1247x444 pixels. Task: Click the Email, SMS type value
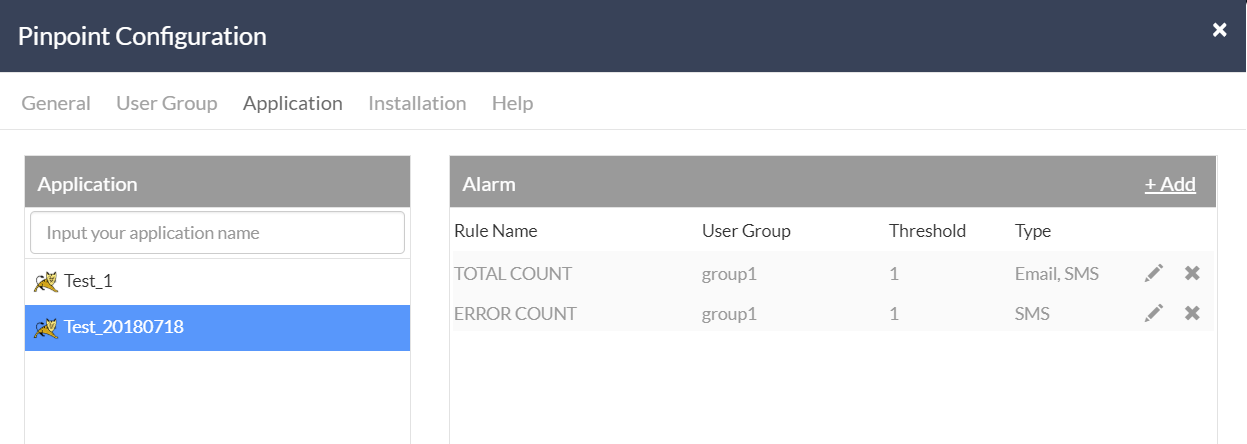(1057, 273)
